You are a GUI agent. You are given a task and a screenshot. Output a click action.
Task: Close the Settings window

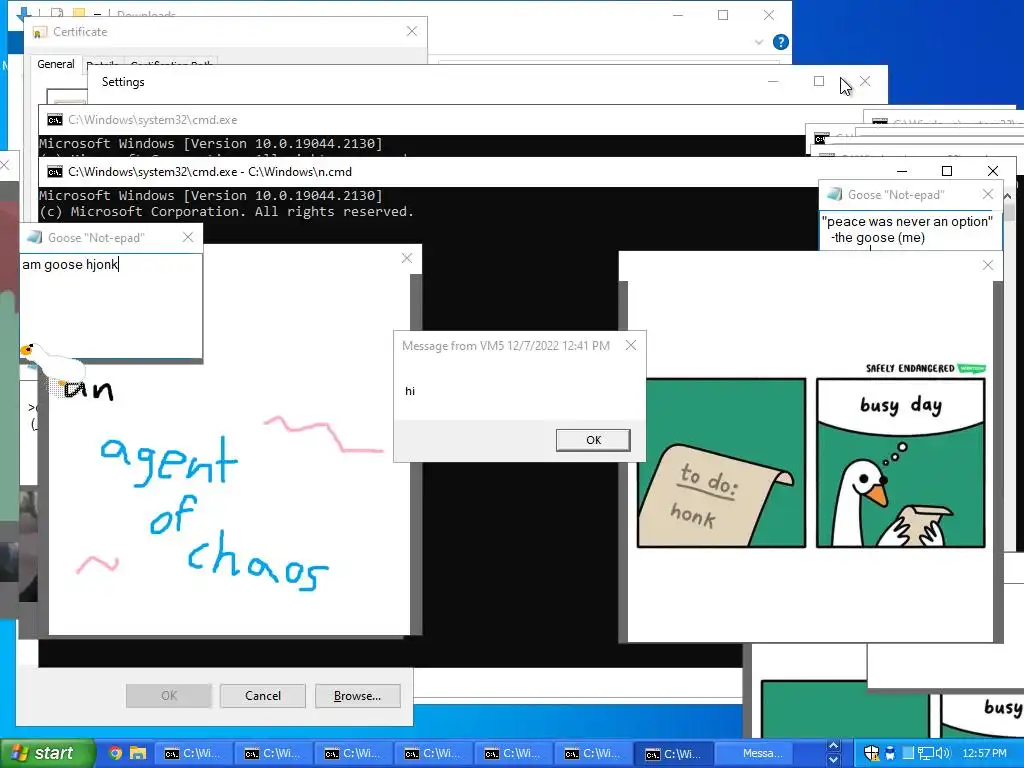[x=865, y=81]
